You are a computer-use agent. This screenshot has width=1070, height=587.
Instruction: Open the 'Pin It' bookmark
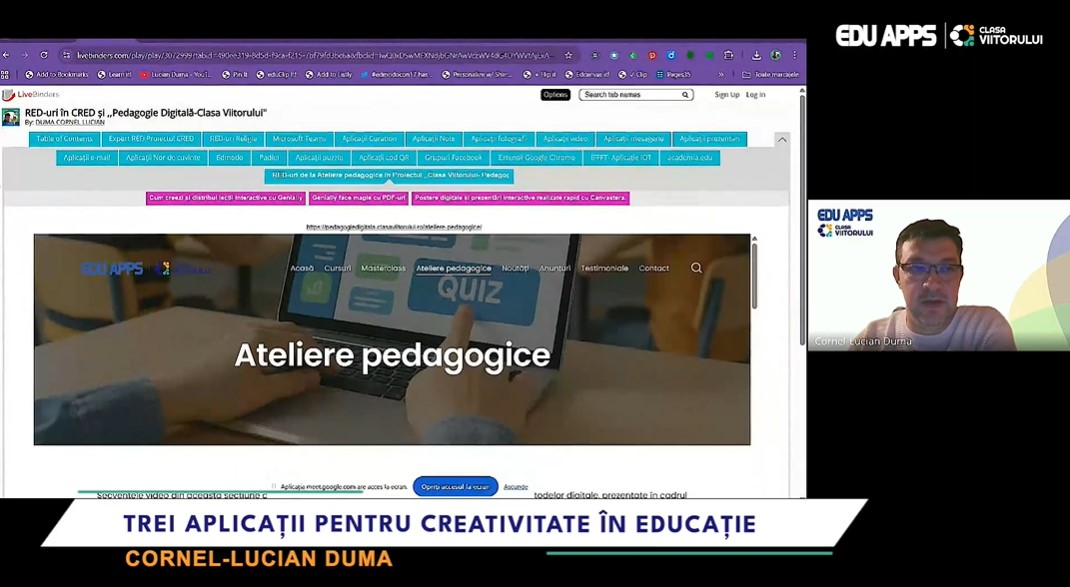[x=235, y=74]
